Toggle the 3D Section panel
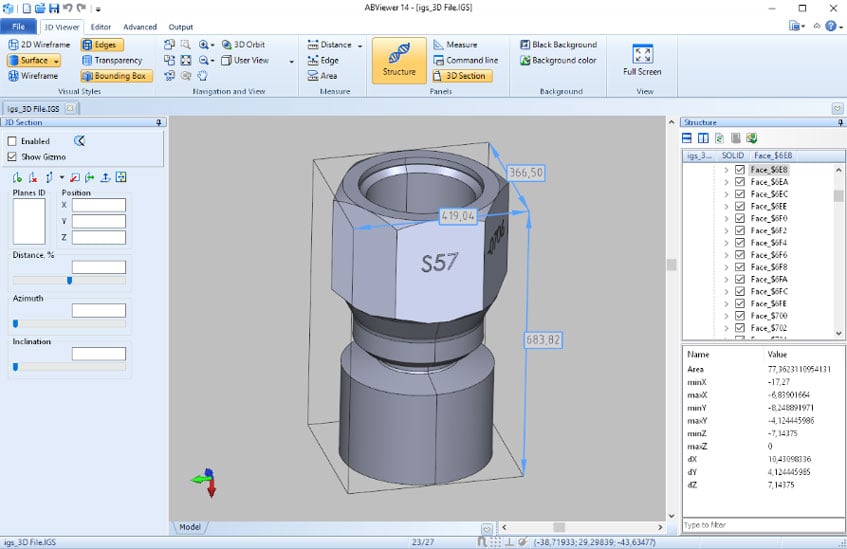The width and height of the screenshot is (847, 549). (462, 76)
